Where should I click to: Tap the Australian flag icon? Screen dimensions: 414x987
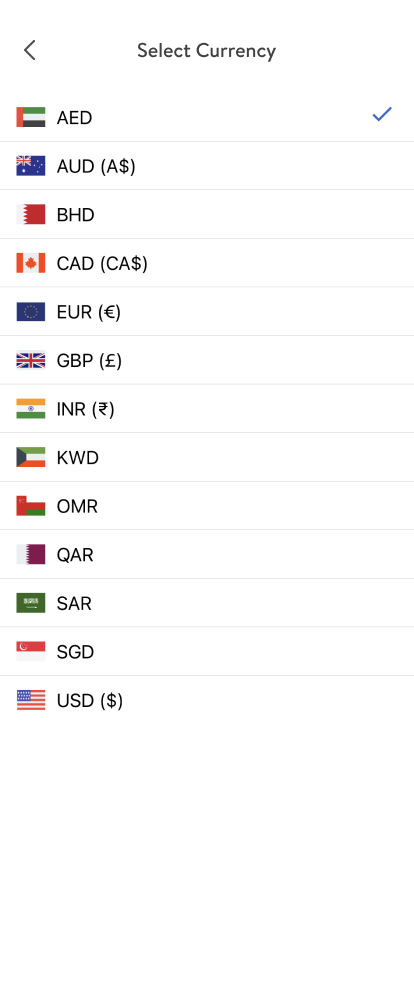tap(31, 166)
